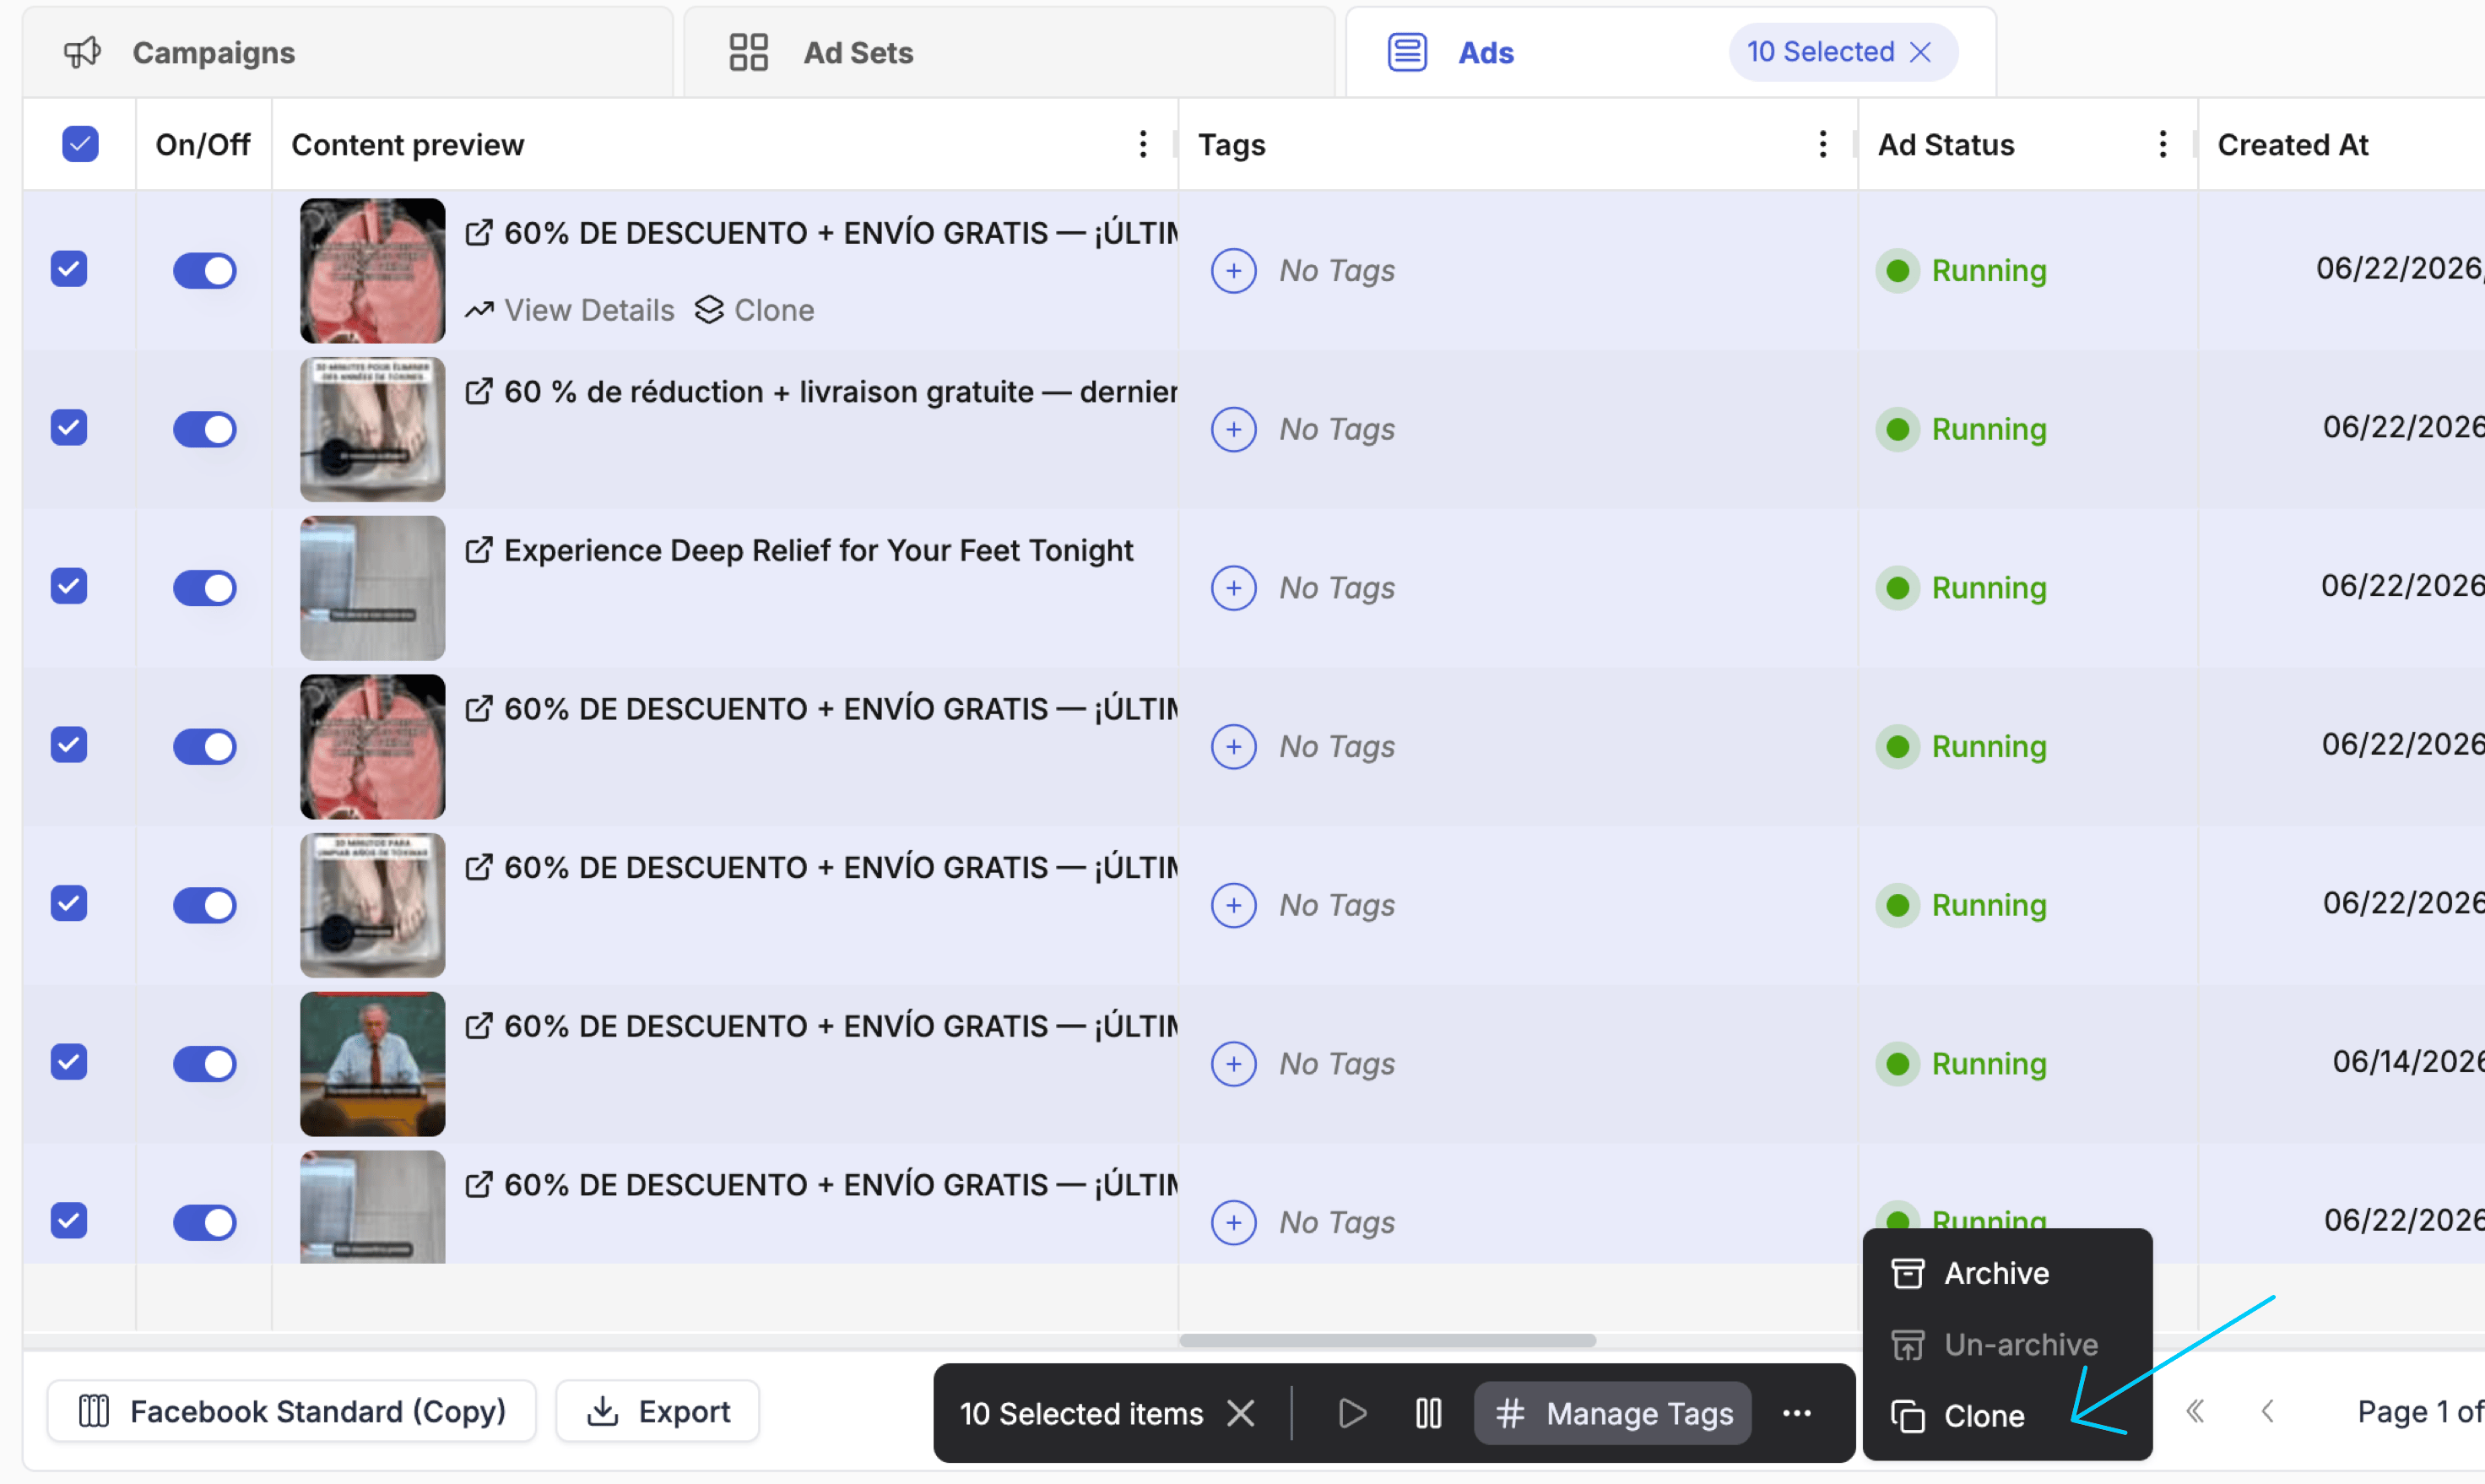Uncheck the first ad row checkbox
Screen dimensions: 2485x1484
click(x=69, y=269)
